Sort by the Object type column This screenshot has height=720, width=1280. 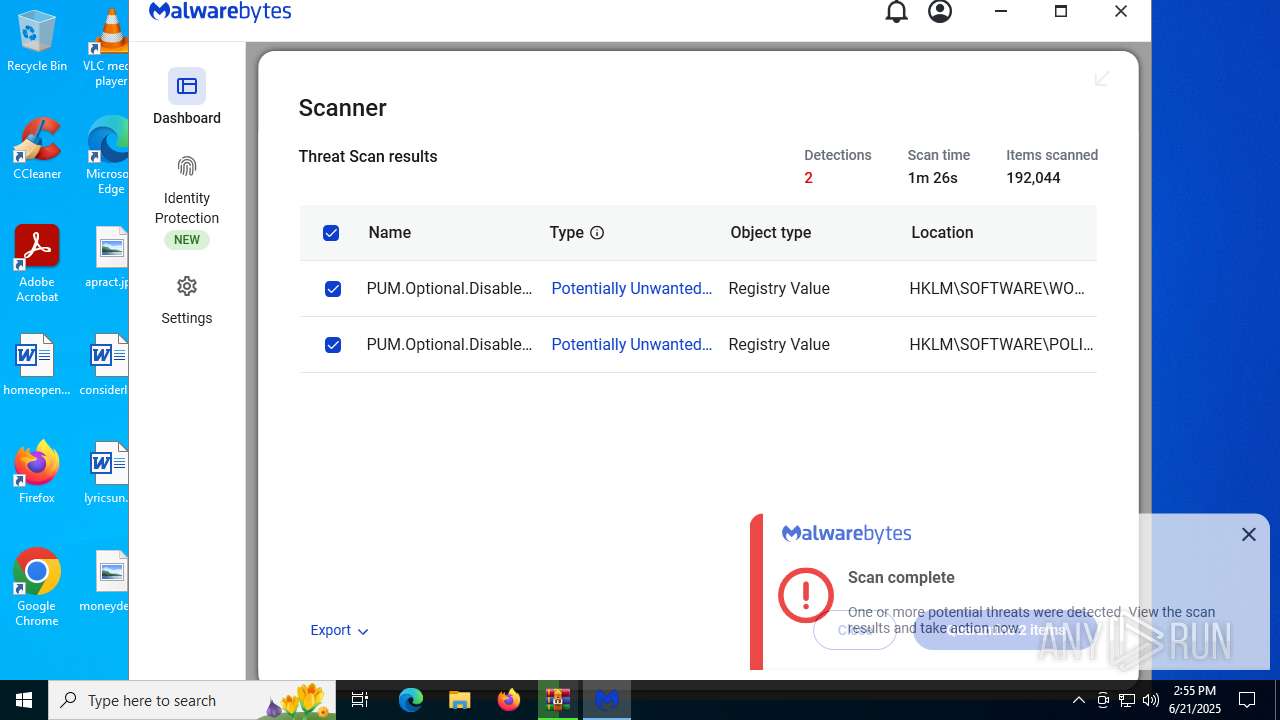[771, 232]
